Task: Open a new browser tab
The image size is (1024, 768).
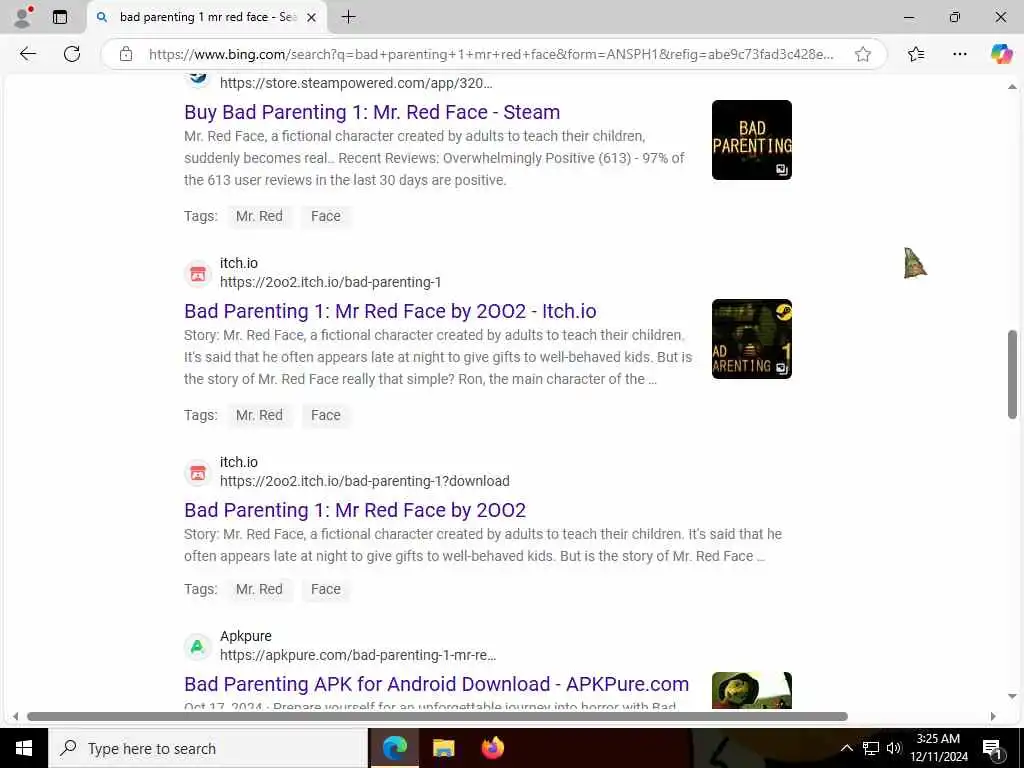Action: (x=349, y=17)
